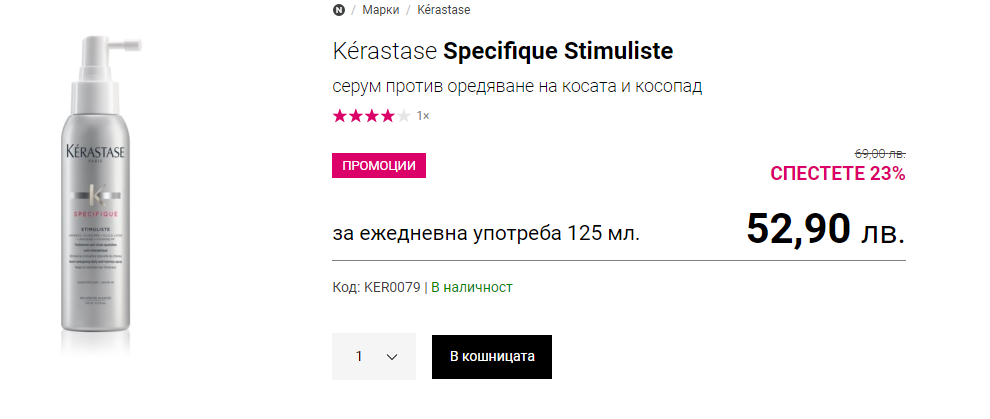990x419 pixels.
Task: Select the second rating star
Action: click(x=356, y=116)
